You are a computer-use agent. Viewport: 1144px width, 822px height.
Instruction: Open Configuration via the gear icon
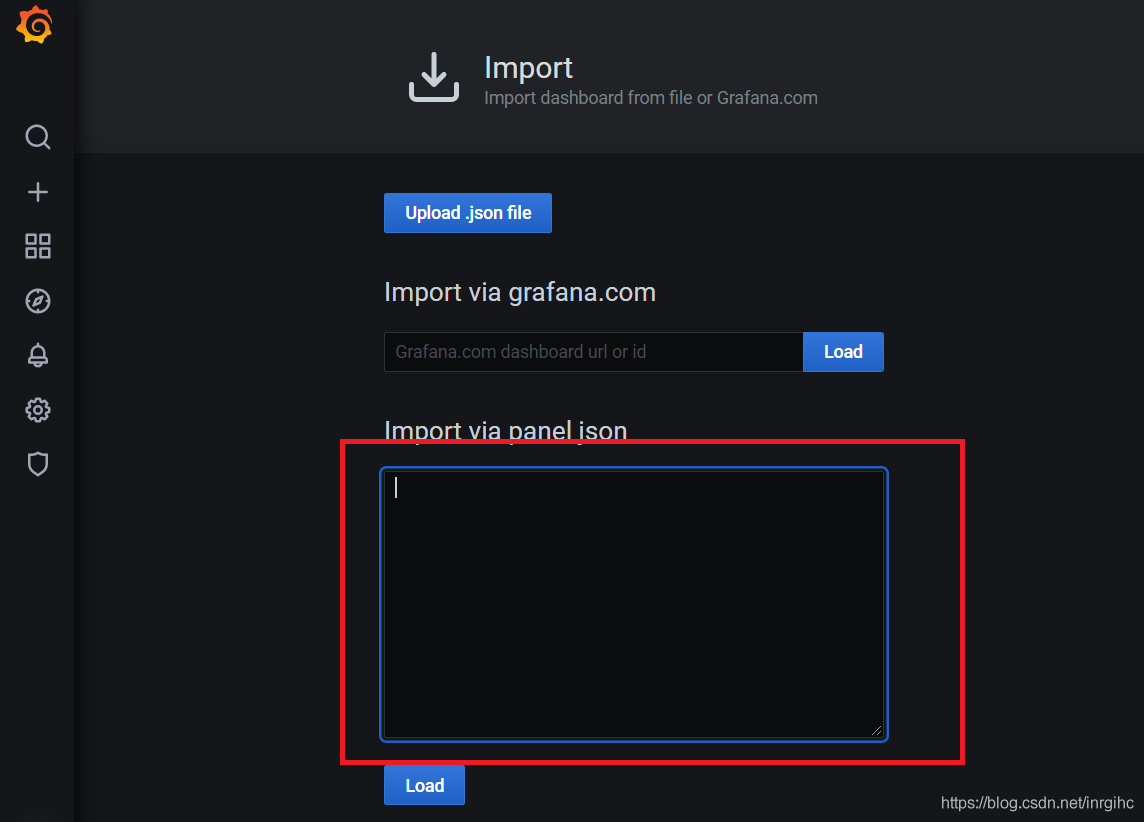click(x=38, y=410)
